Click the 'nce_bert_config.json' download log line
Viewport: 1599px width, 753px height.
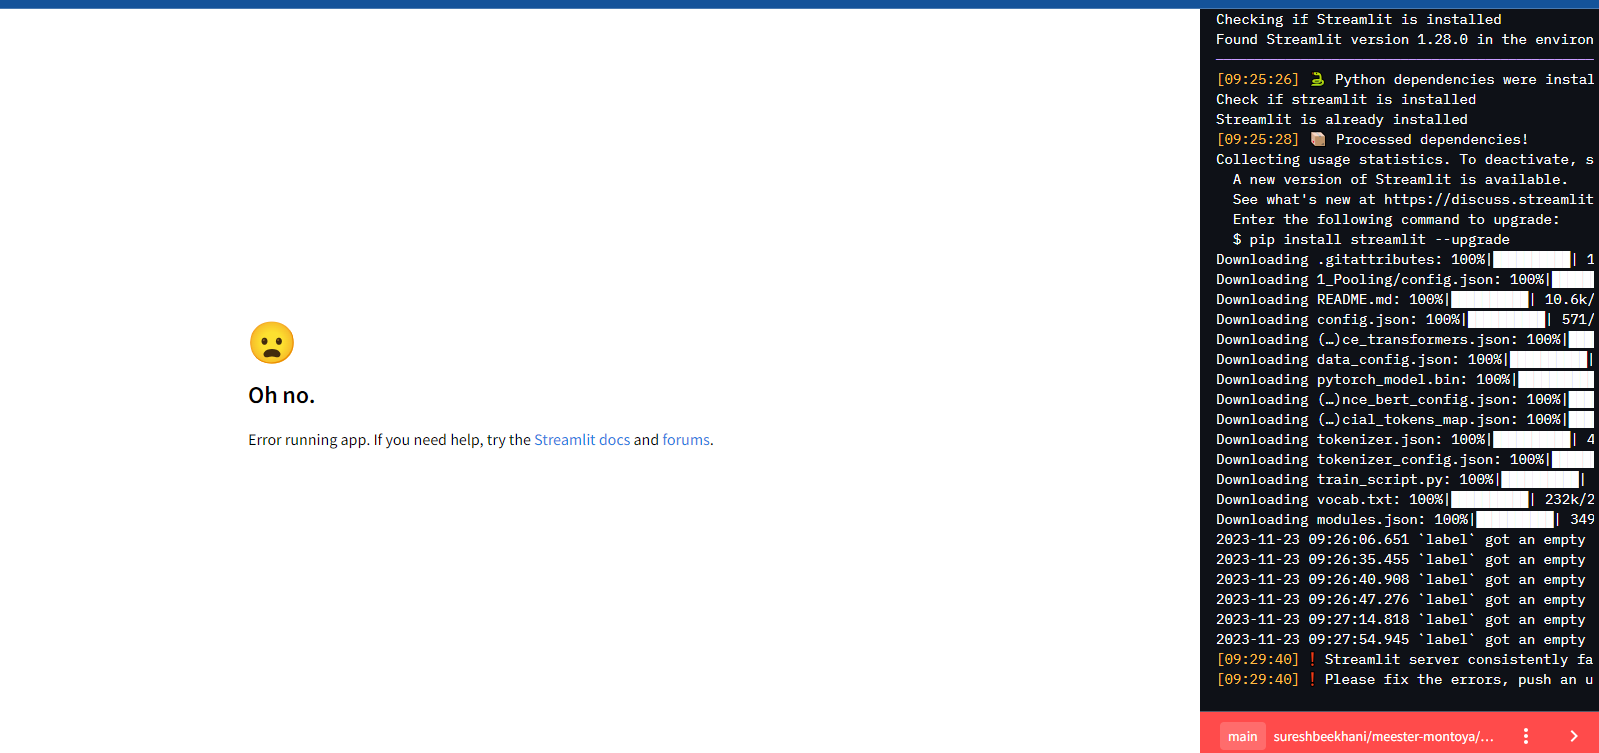point(1405,399)
